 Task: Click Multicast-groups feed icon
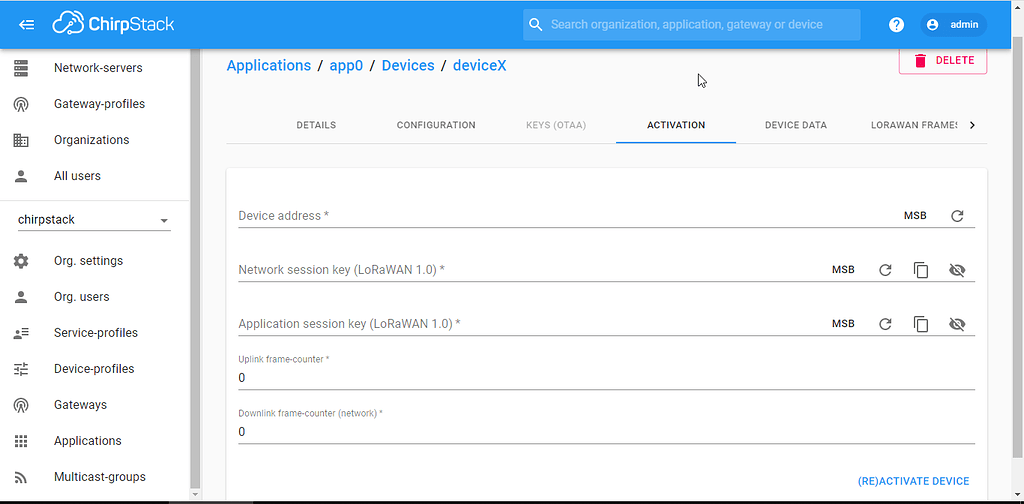point(21,477)
